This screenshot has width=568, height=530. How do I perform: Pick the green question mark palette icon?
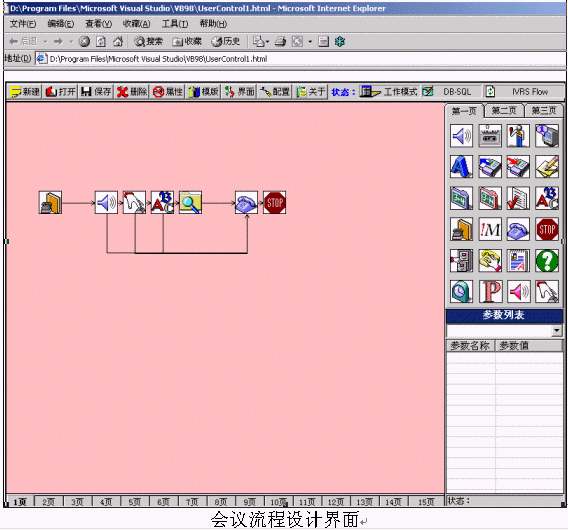[547, 260]
